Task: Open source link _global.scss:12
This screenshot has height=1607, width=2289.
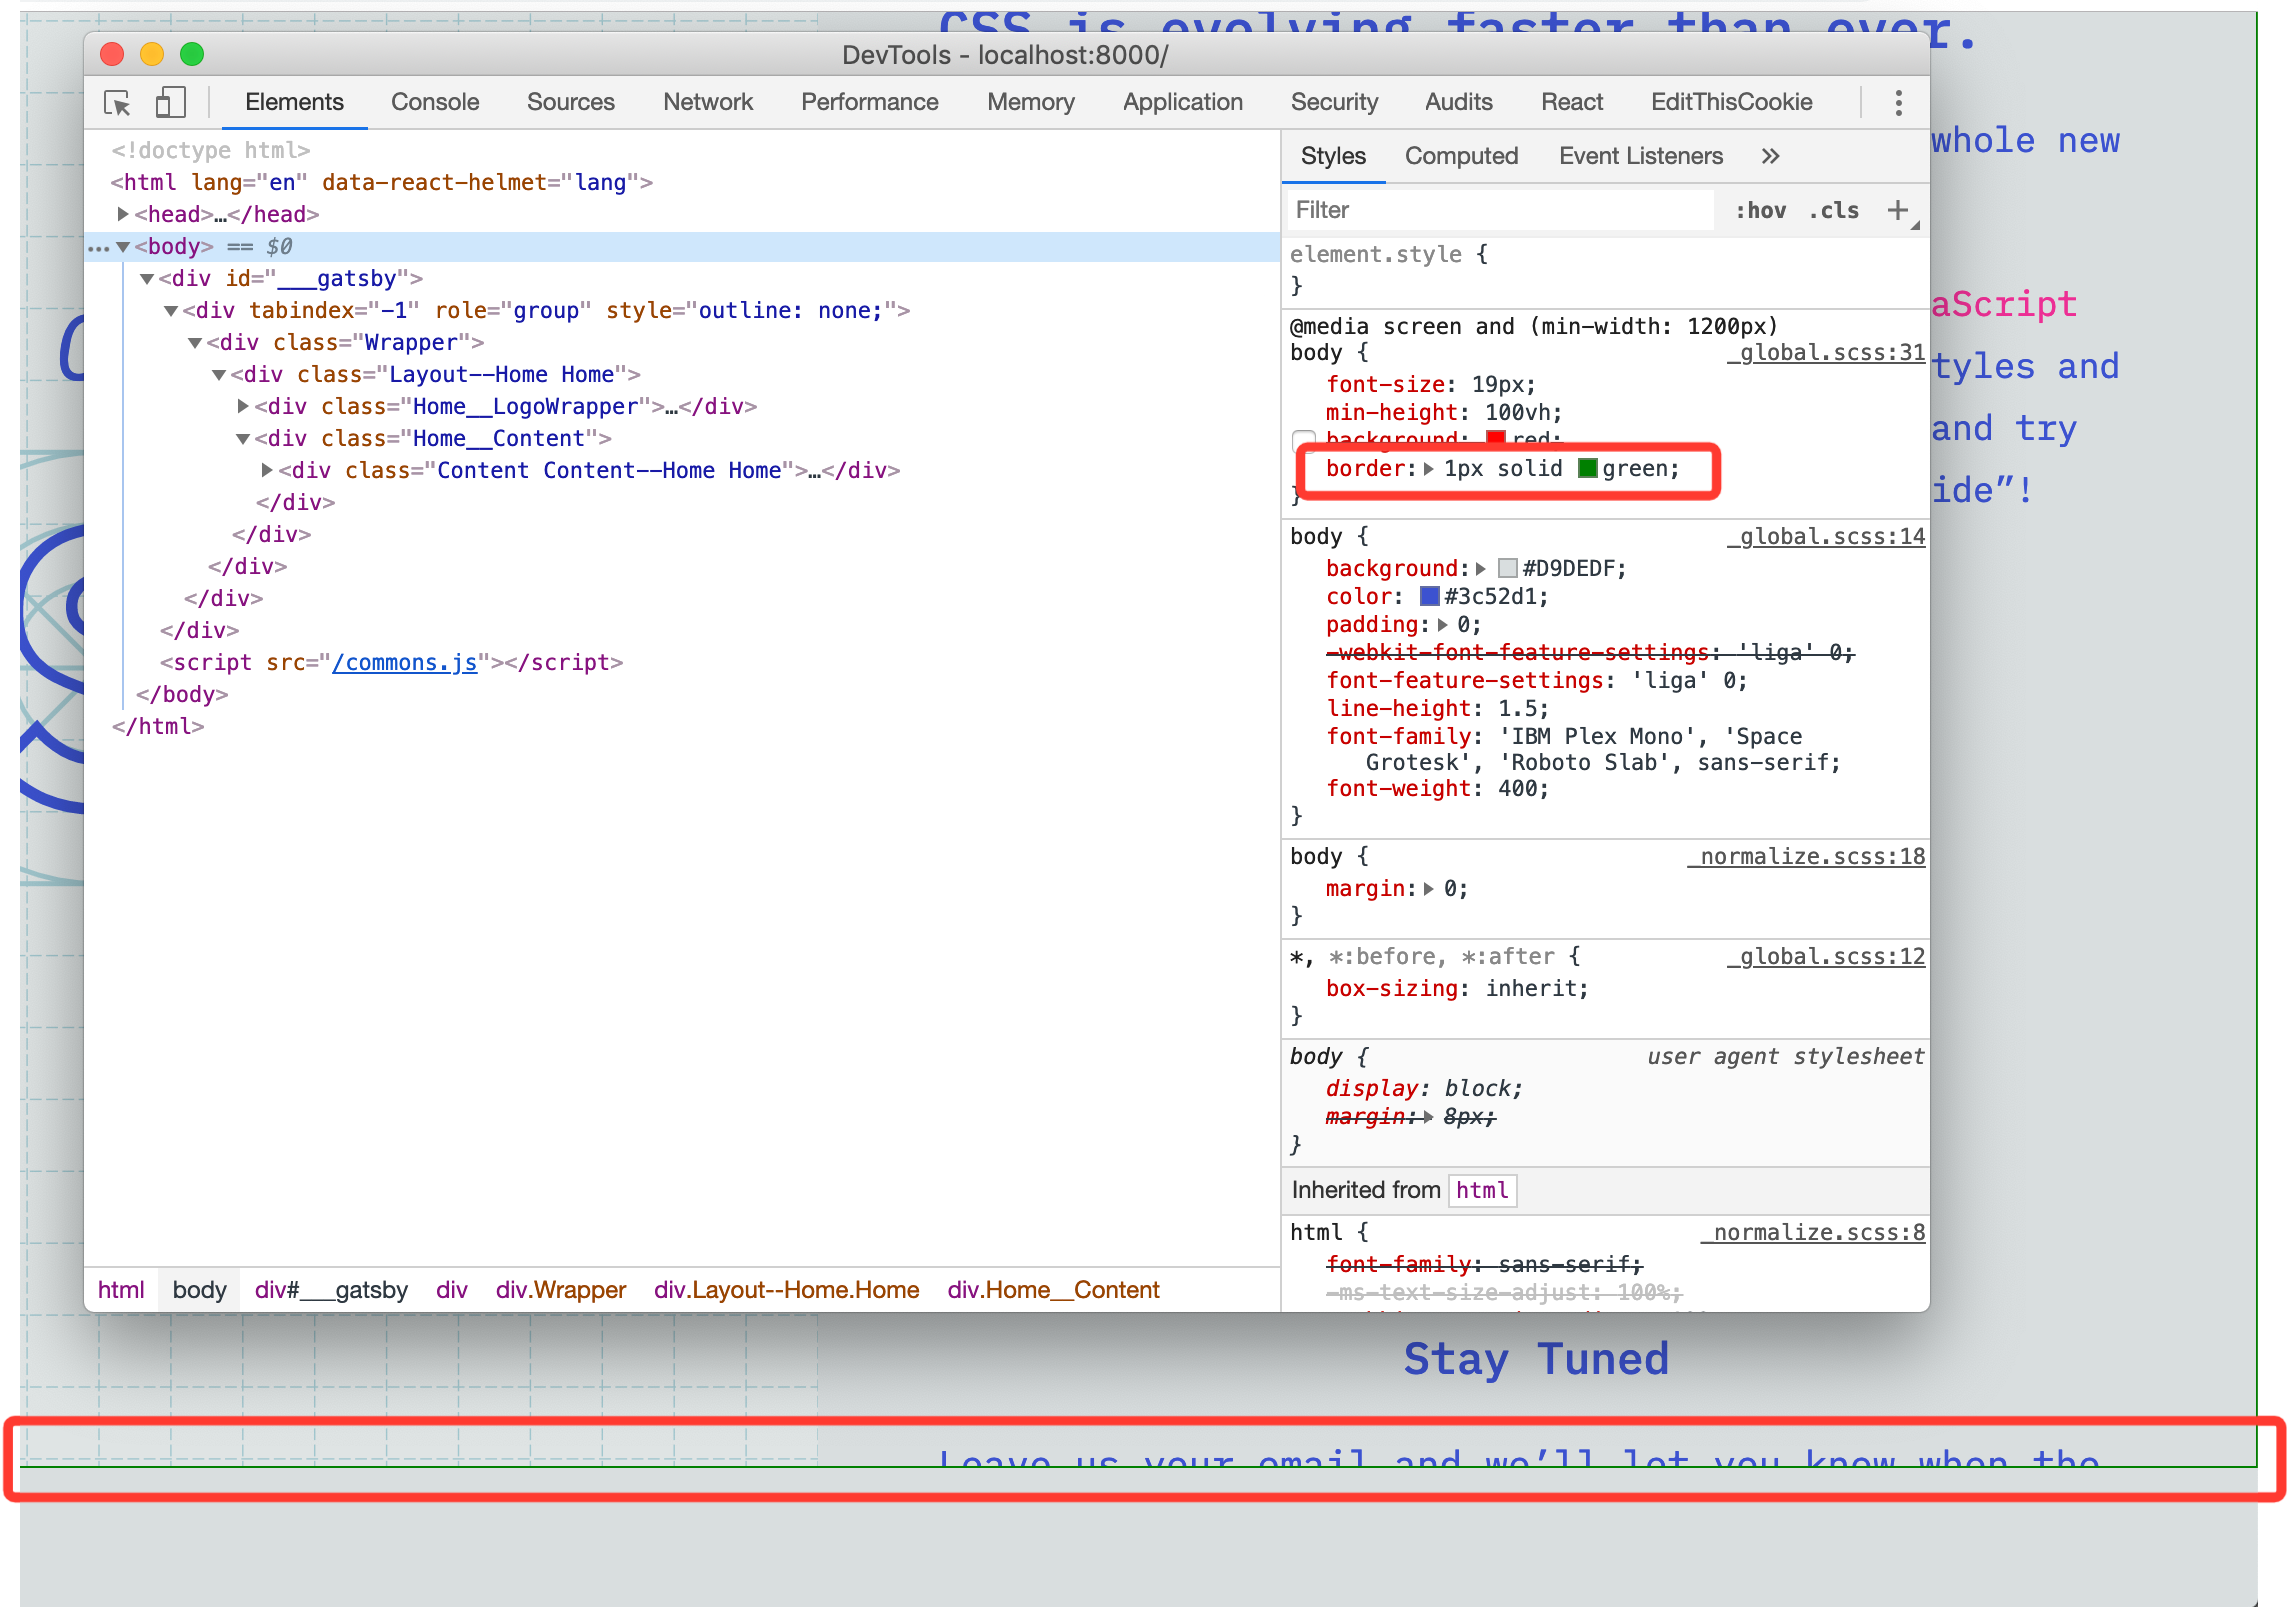Action: (x=1825, y=957)
